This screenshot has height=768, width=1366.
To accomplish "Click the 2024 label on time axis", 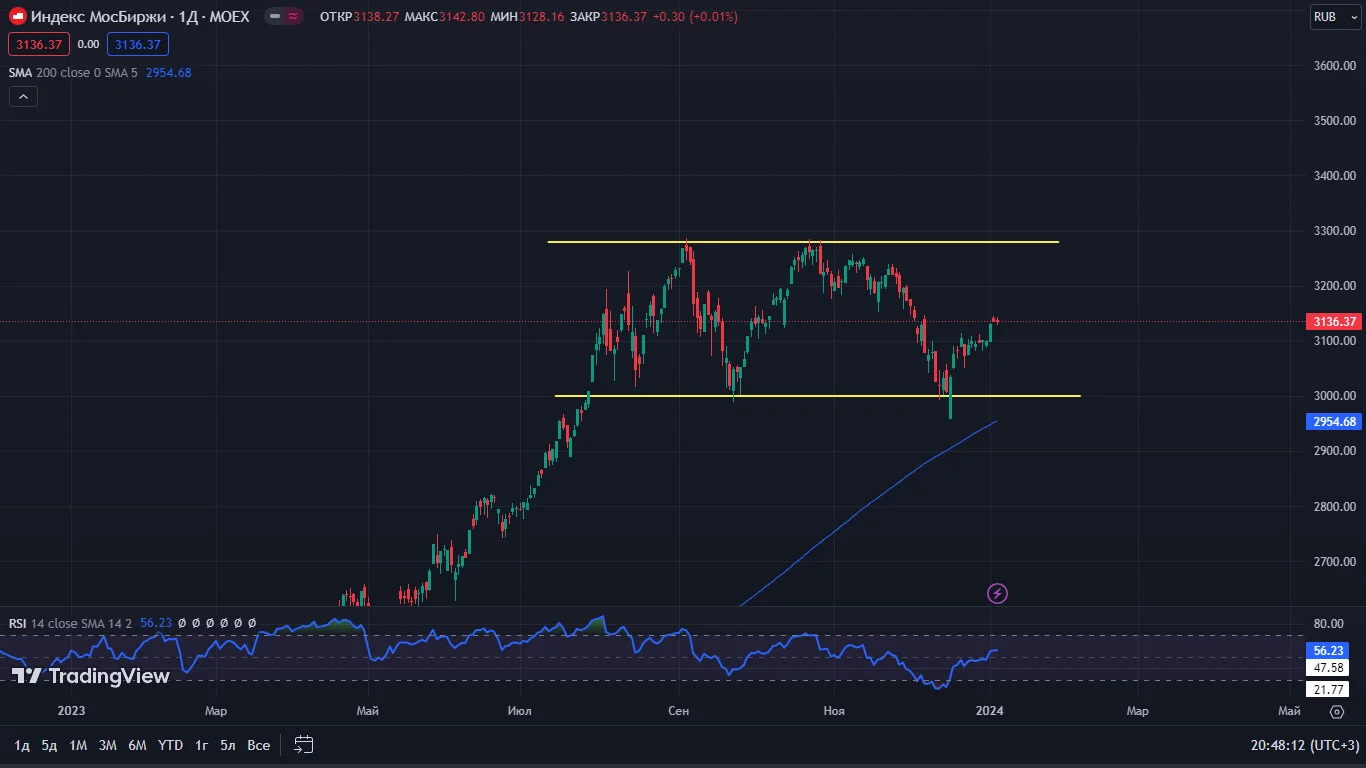I will point(989,711).
